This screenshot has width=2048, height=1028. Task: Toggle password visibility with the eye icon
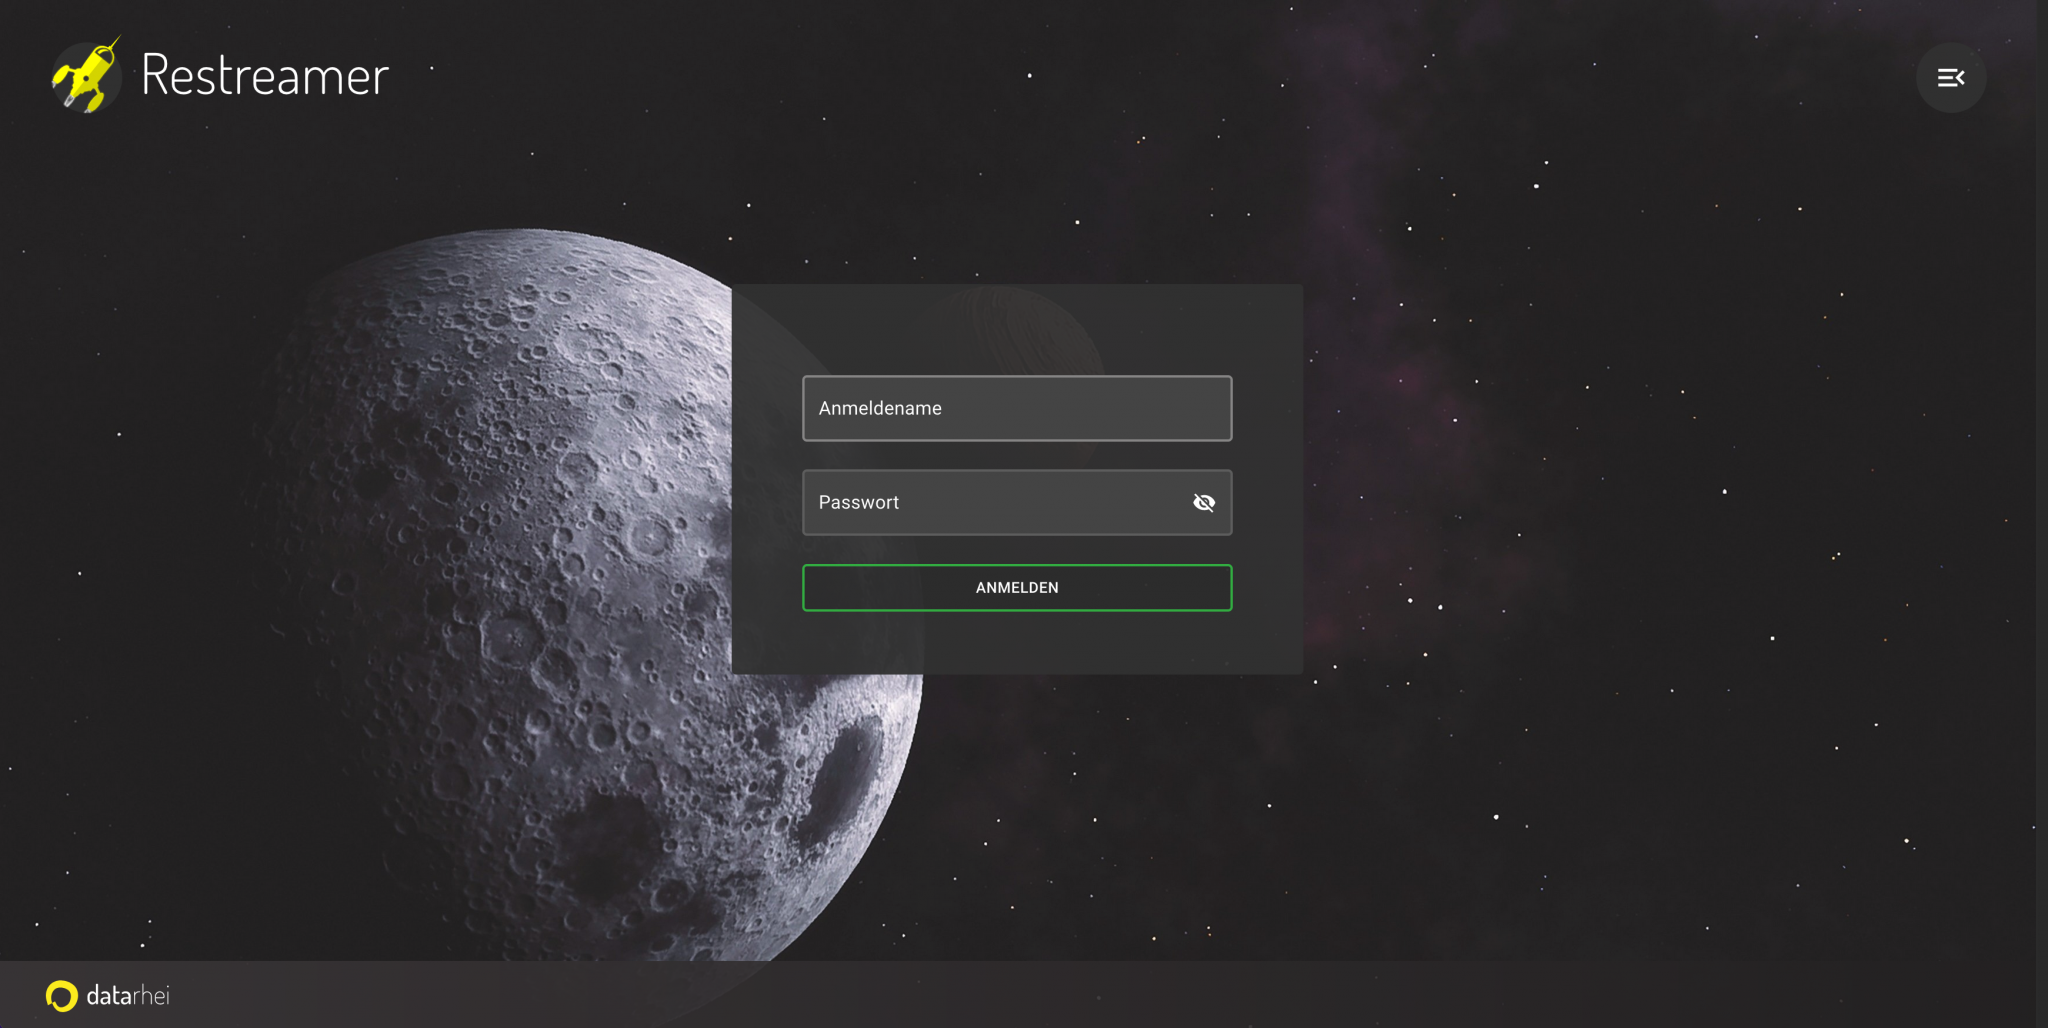pyautogui.click(x=1204, y=503)
